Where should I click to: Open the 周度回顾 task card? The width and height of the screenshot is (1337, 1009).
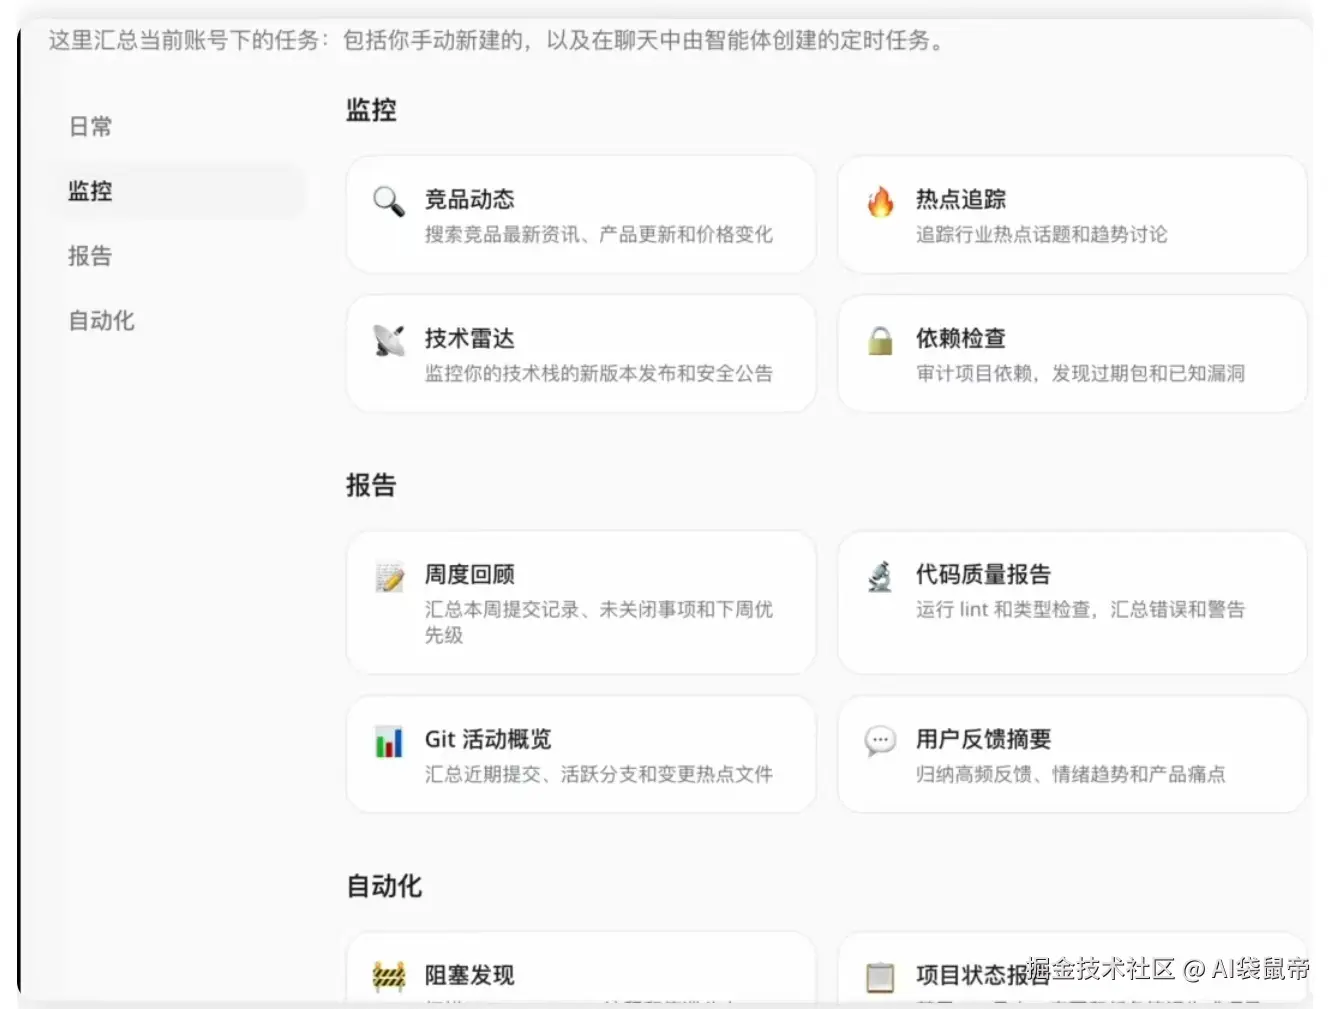(580, 602)
